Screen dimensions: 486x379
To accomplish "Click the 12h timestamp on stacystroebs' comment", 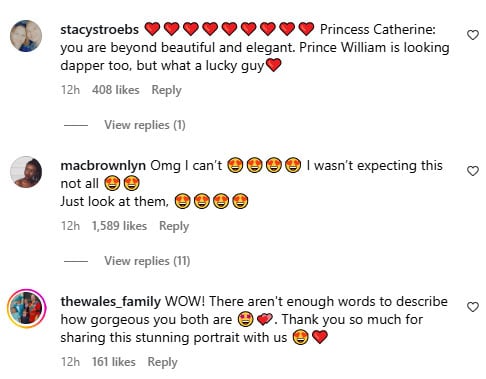I will click(70, 90).
